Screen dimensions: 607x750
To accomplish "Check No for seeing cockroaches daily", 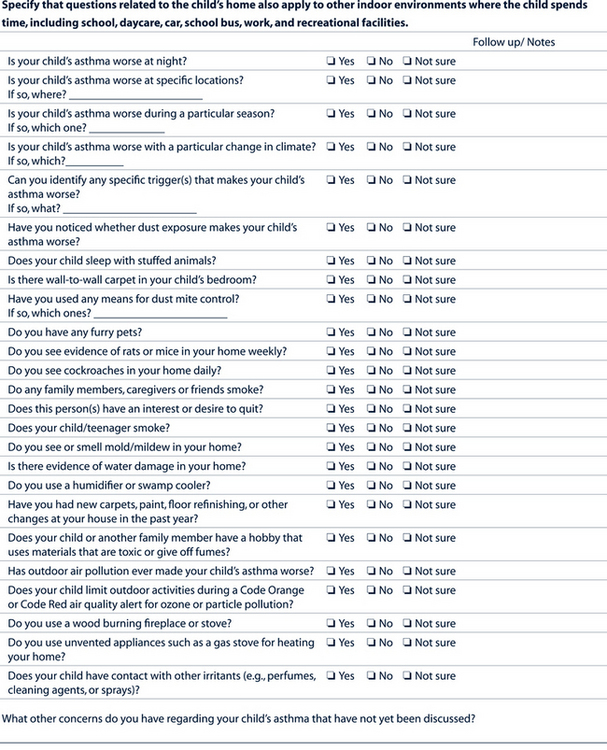I will pos(370,370).
